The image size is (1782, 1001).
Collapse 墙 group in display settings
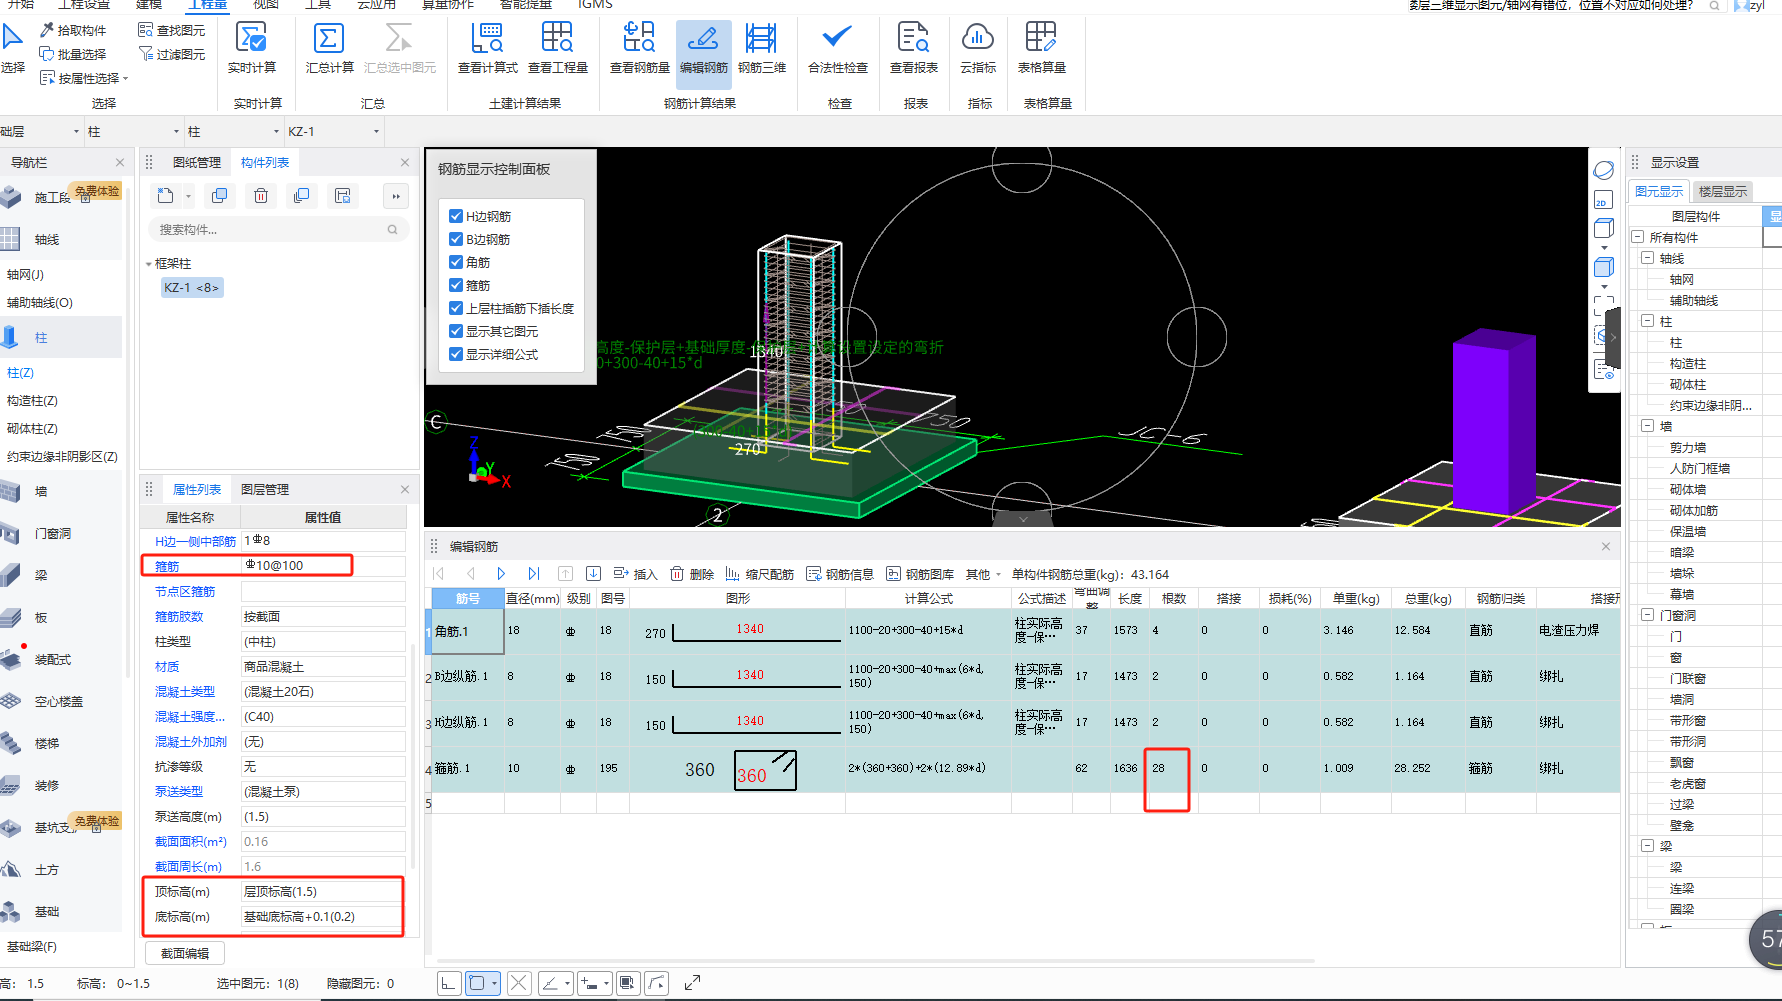point(1648,426)
